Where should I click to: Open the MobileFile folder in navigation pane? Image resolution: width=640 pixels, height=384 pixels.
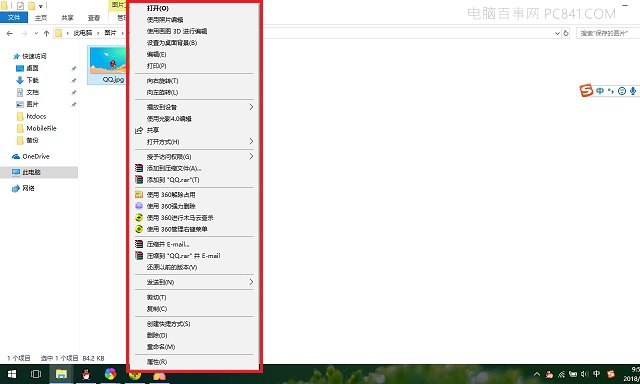(41, 128)
